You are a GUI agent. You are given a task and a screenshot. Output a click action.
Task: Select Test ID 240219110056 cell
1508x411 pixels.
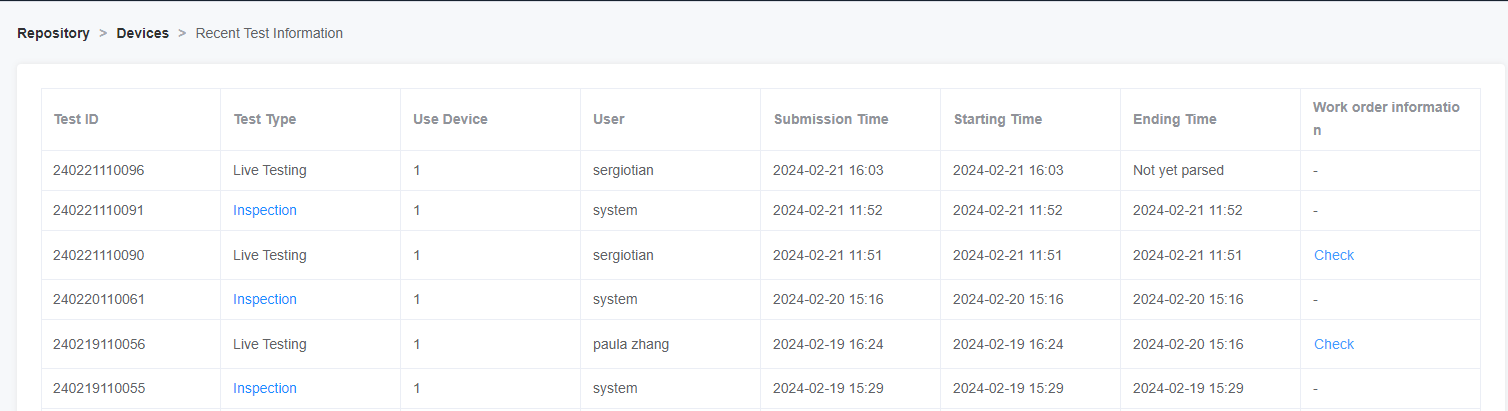point(131,344)
